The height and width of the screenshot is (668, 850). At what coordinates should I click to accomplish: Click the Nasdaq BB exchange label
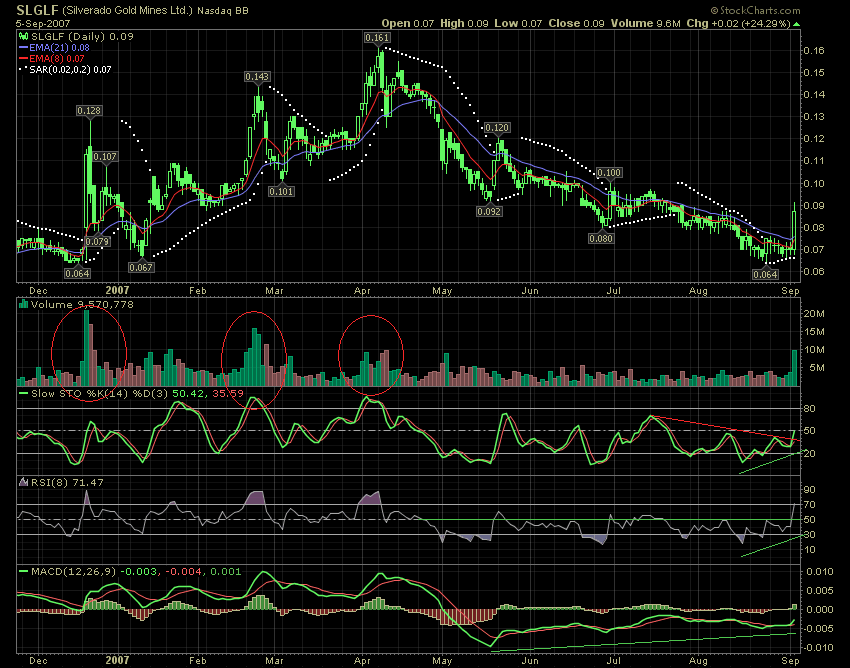point(222,10)
